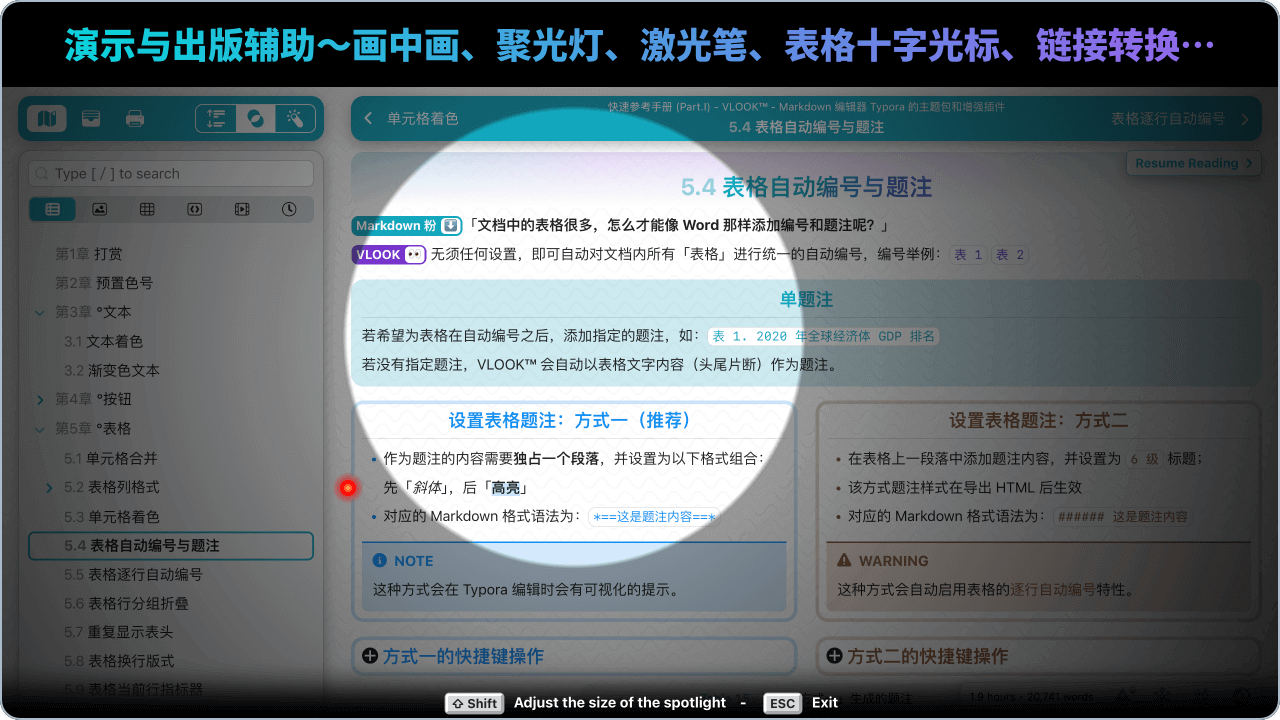Click the 表 1 reference link
The height and width of the screenshot is (720, 1280).
967,255
